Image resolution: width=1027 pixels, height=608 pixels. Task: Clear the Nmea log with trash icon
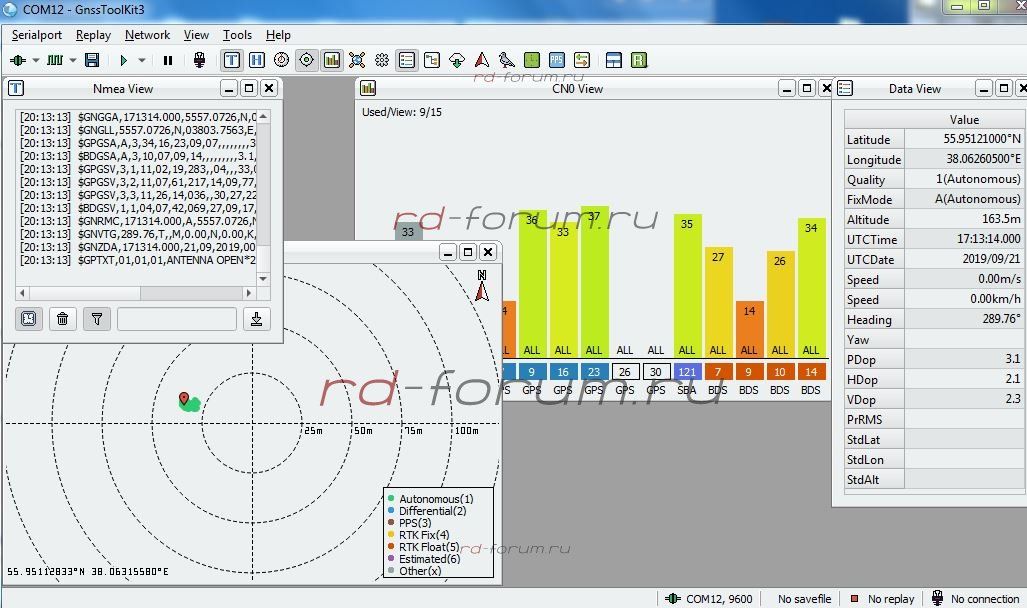pos(62,318)
